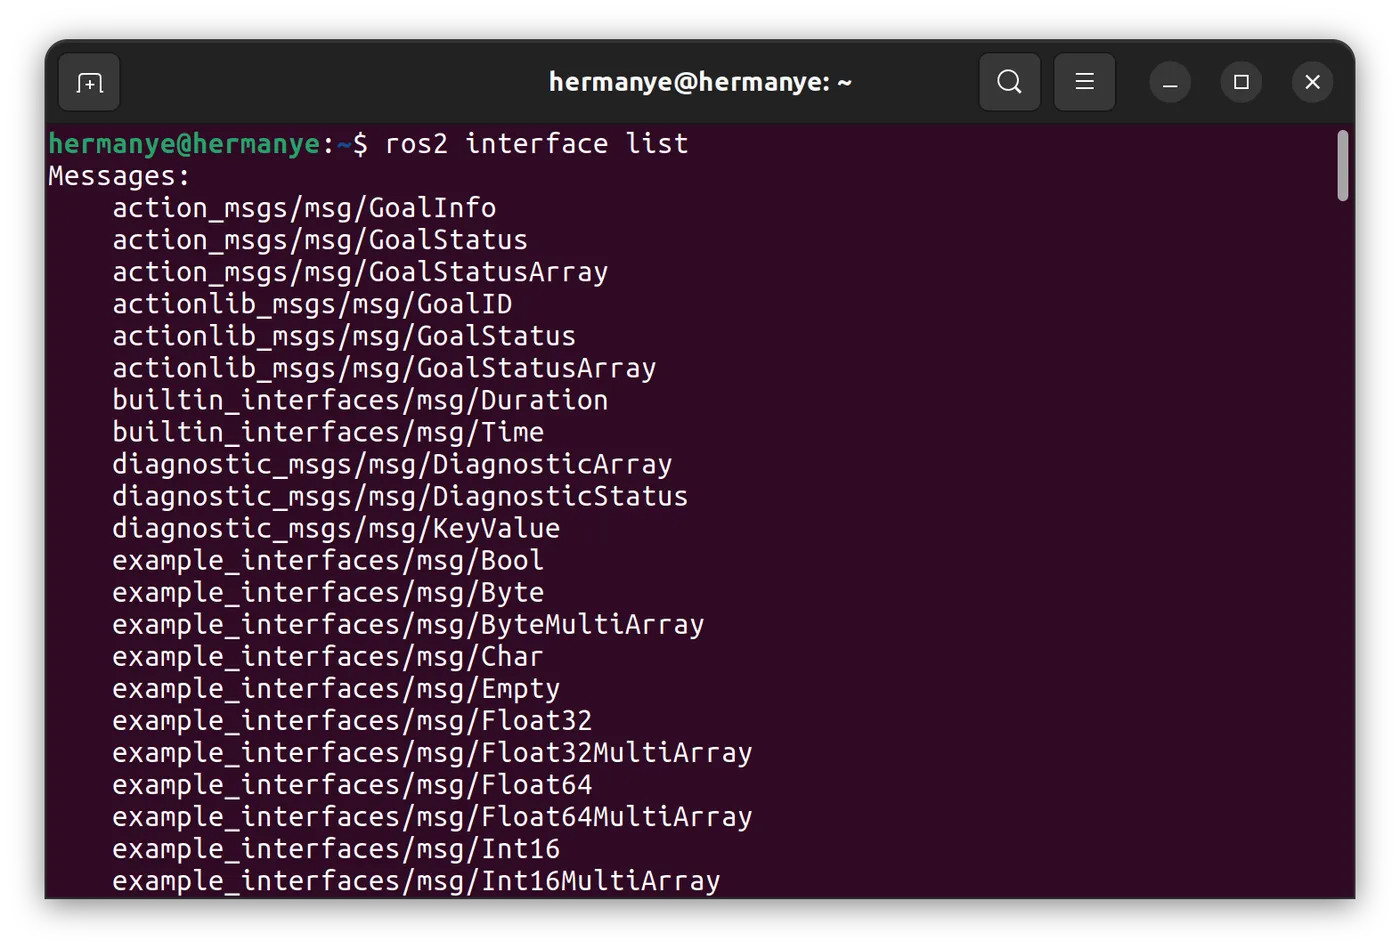Click line actionlib_msgs/msg/GoalID
This screenshot has width=1400, height=949.
[x=312, y=304]
